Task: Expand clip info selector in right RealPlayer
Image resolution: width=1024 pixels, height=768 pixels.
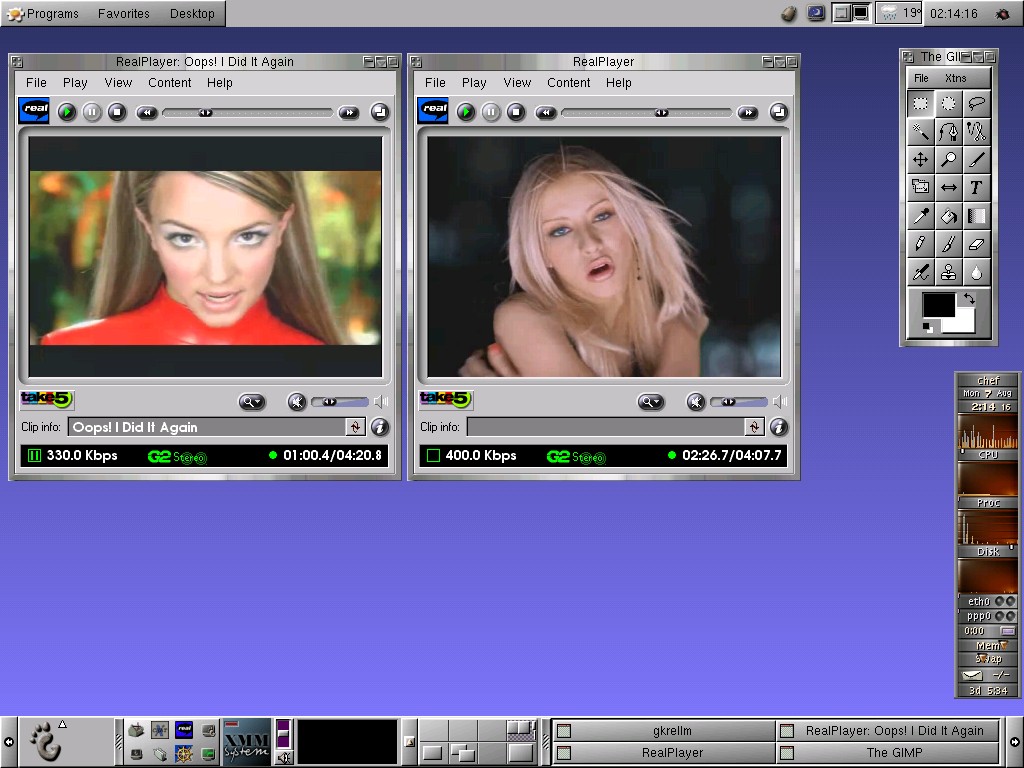Action: pos(754,427)
